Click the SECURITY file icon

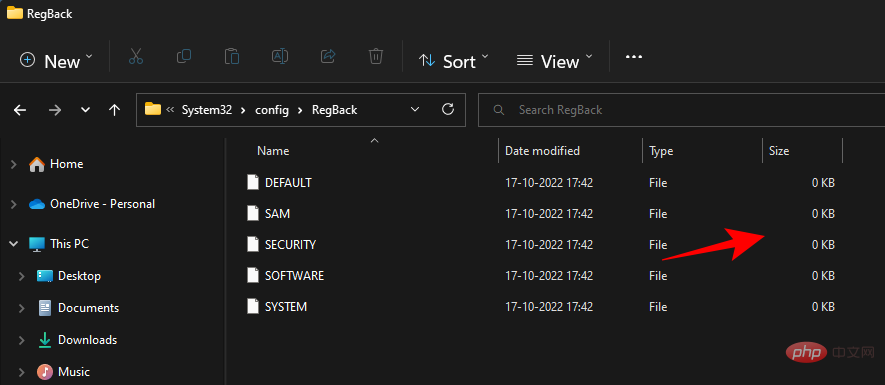pyautogui.click(x=253, y=244)
